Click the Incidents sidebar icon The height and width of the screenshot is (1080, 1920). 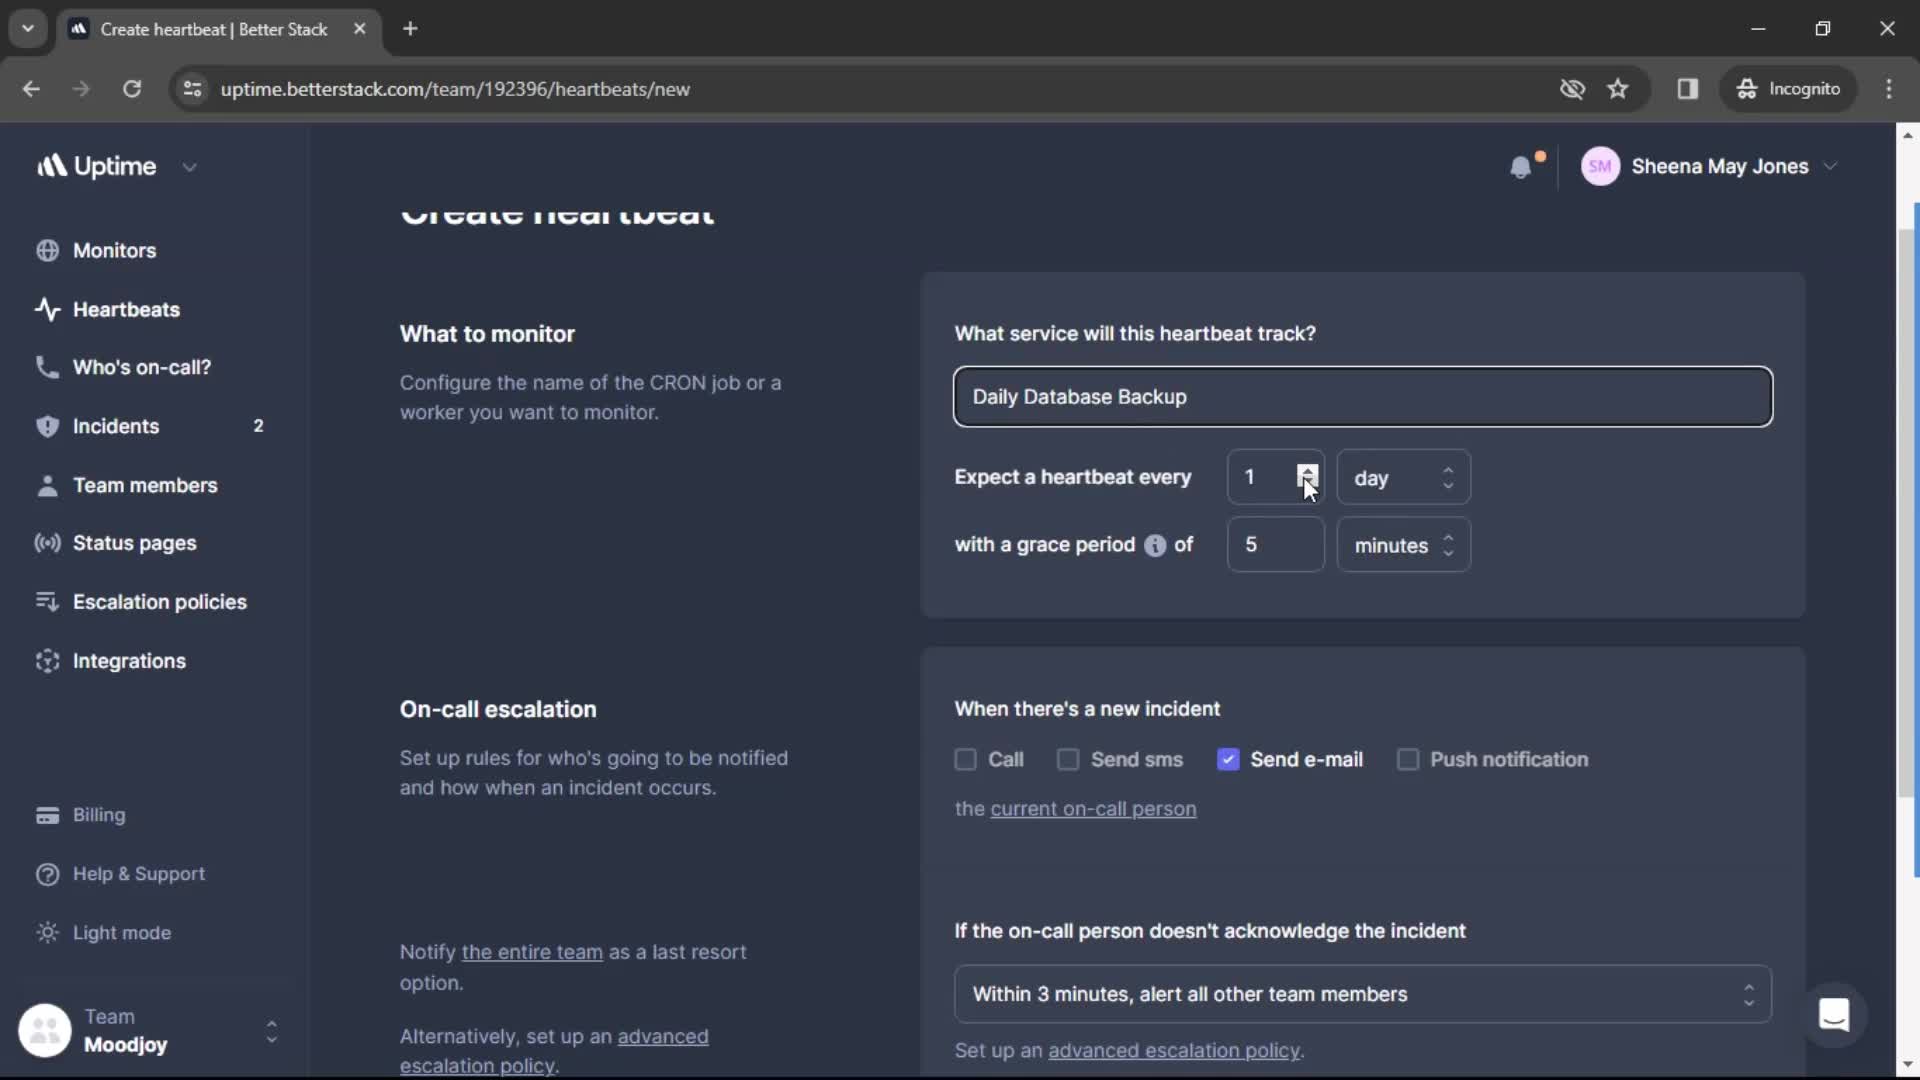coord(46,425)
